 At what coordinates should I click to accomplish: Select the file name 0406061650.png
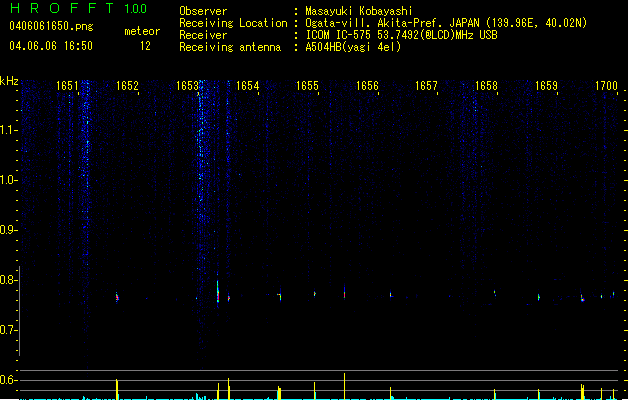tap(51, 26)
